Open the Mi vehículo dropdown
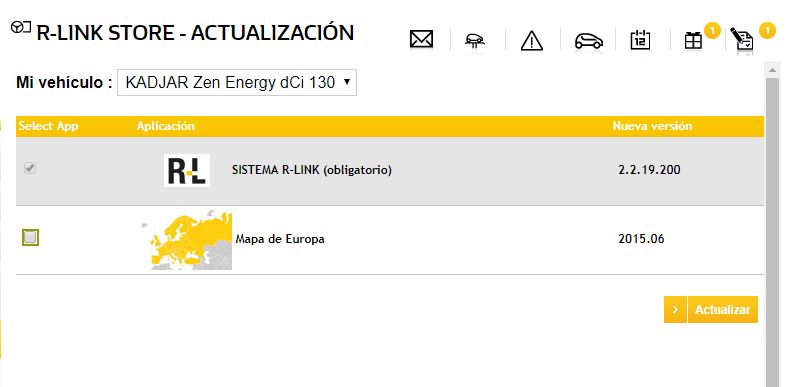The height and width of the screenshot is (387, 789). point(237,83)
